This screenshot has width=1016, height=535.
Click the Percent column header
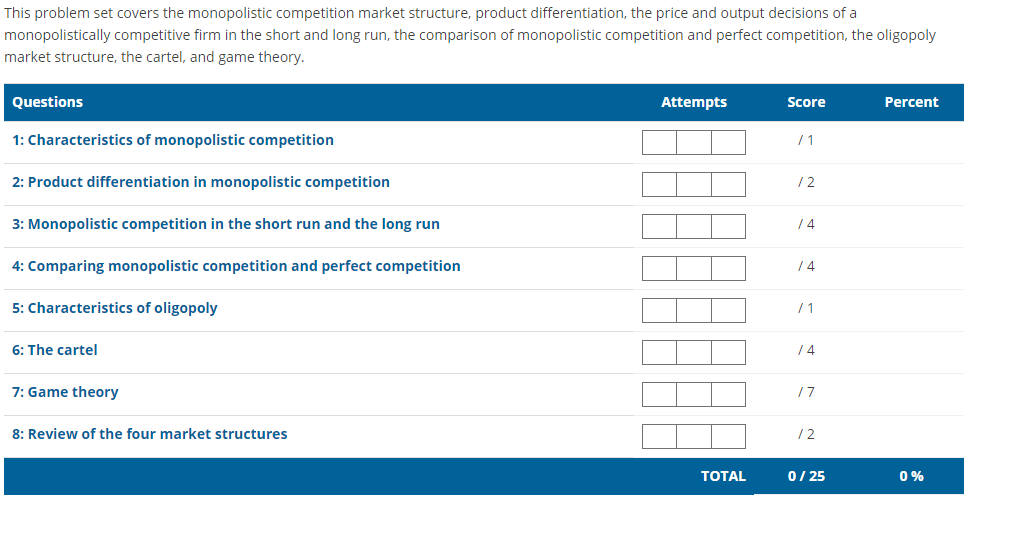(911, 102)
